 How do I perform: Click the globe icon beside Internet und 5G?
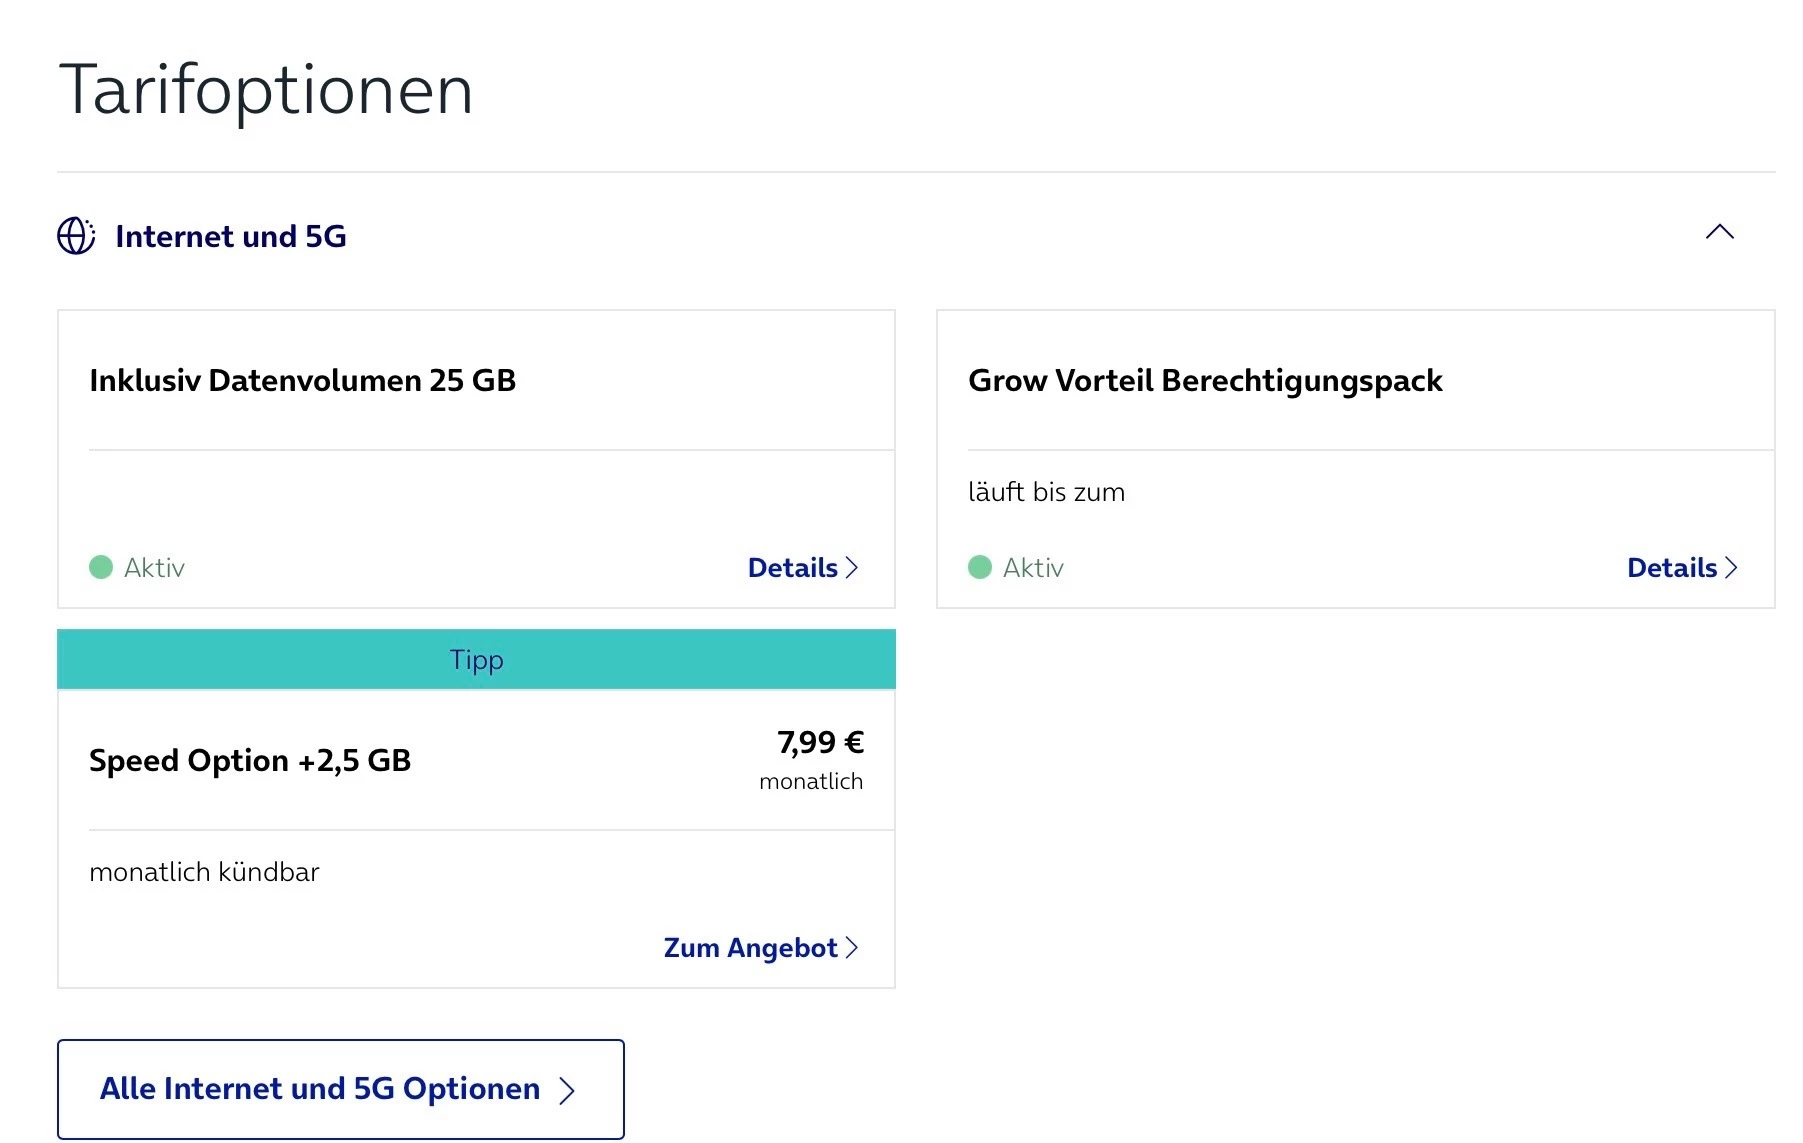(76, 236)
